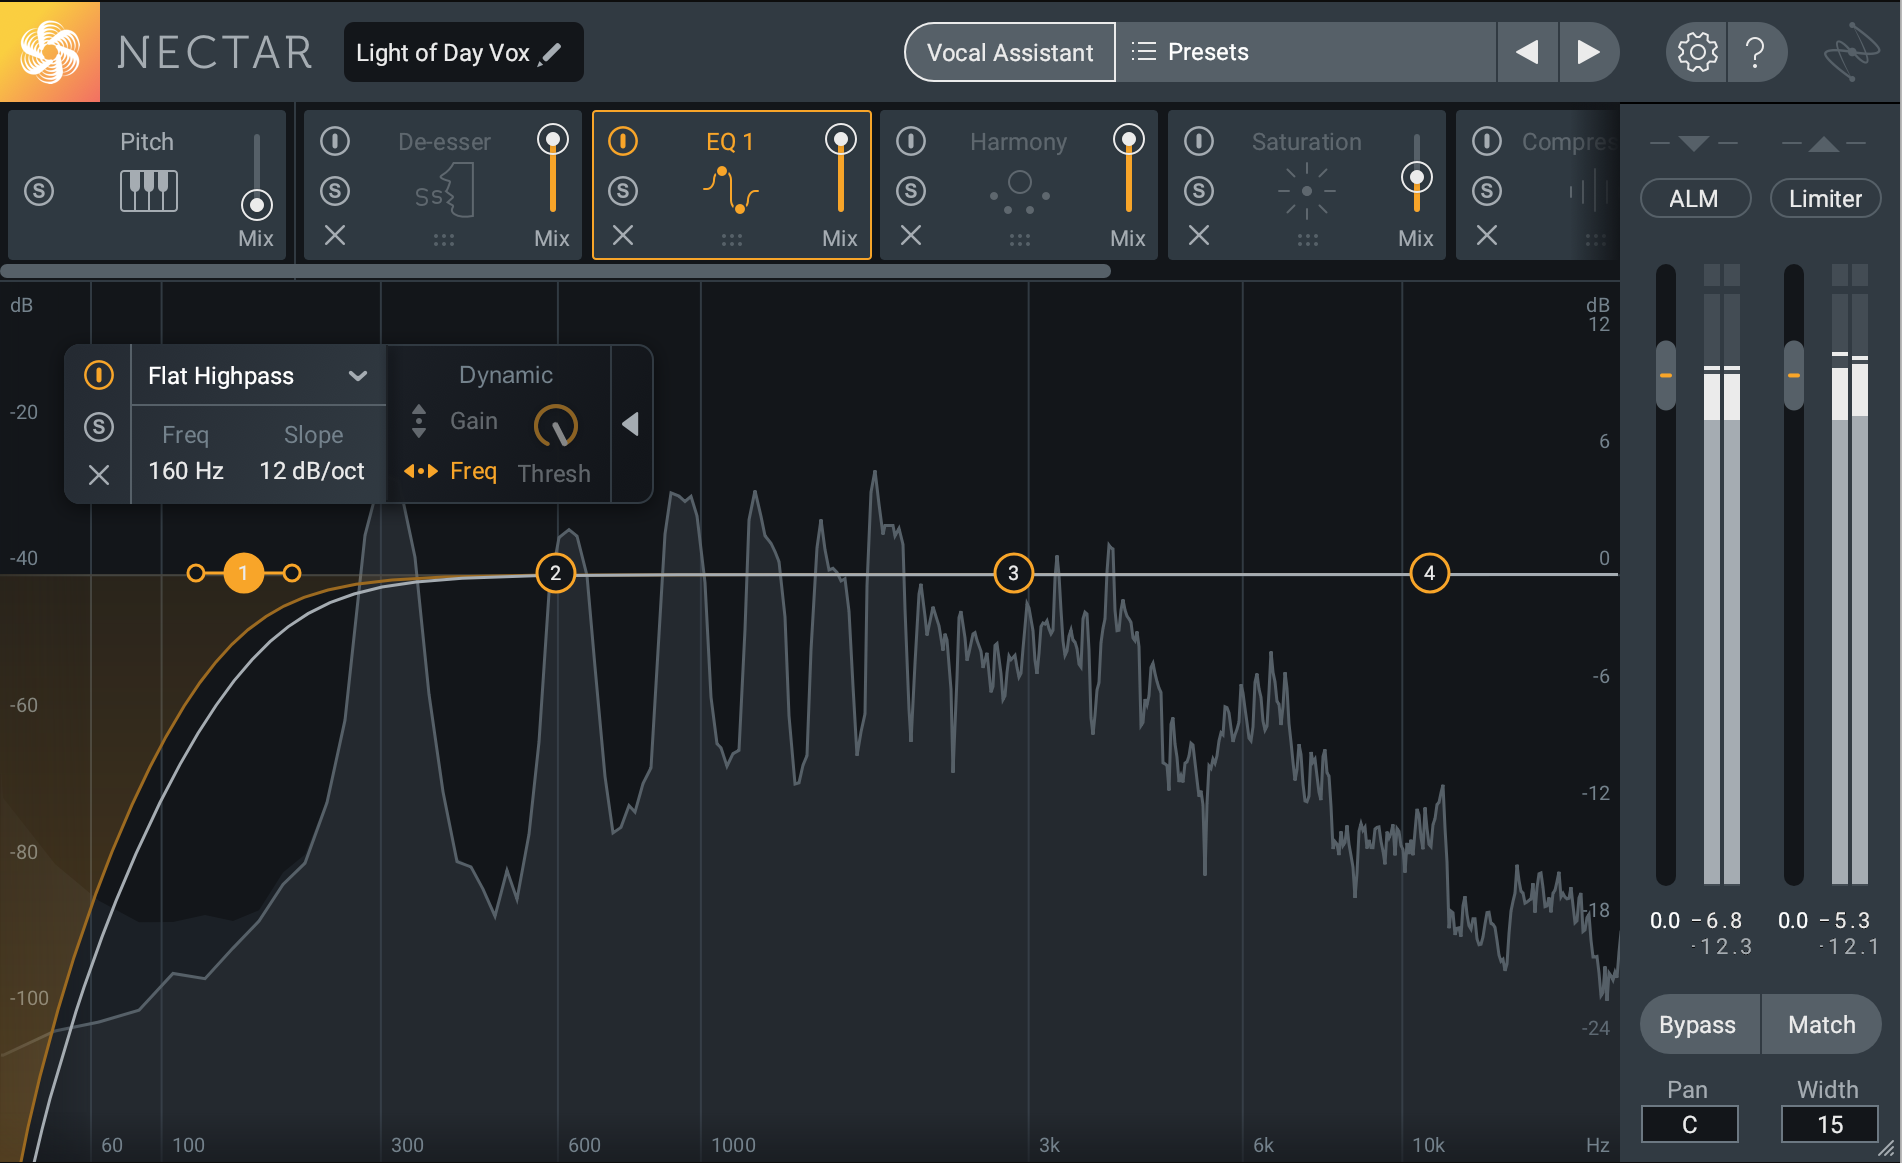This screenshot has height=1163, width=1902.
Task: Toggle Saturation module power button
Action: tap(1199, 141)
